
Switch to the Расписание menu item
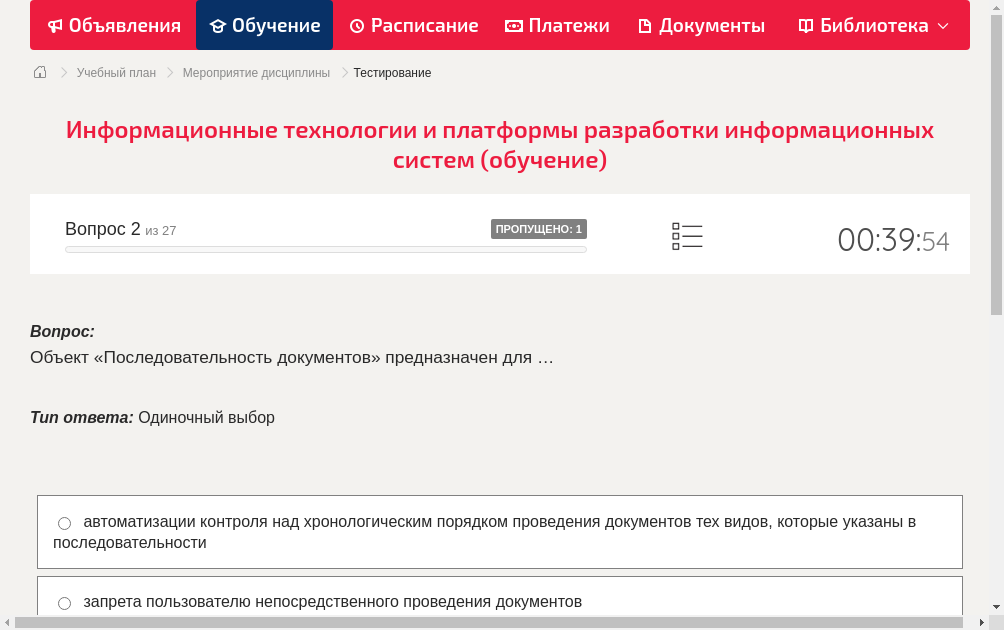414,25
